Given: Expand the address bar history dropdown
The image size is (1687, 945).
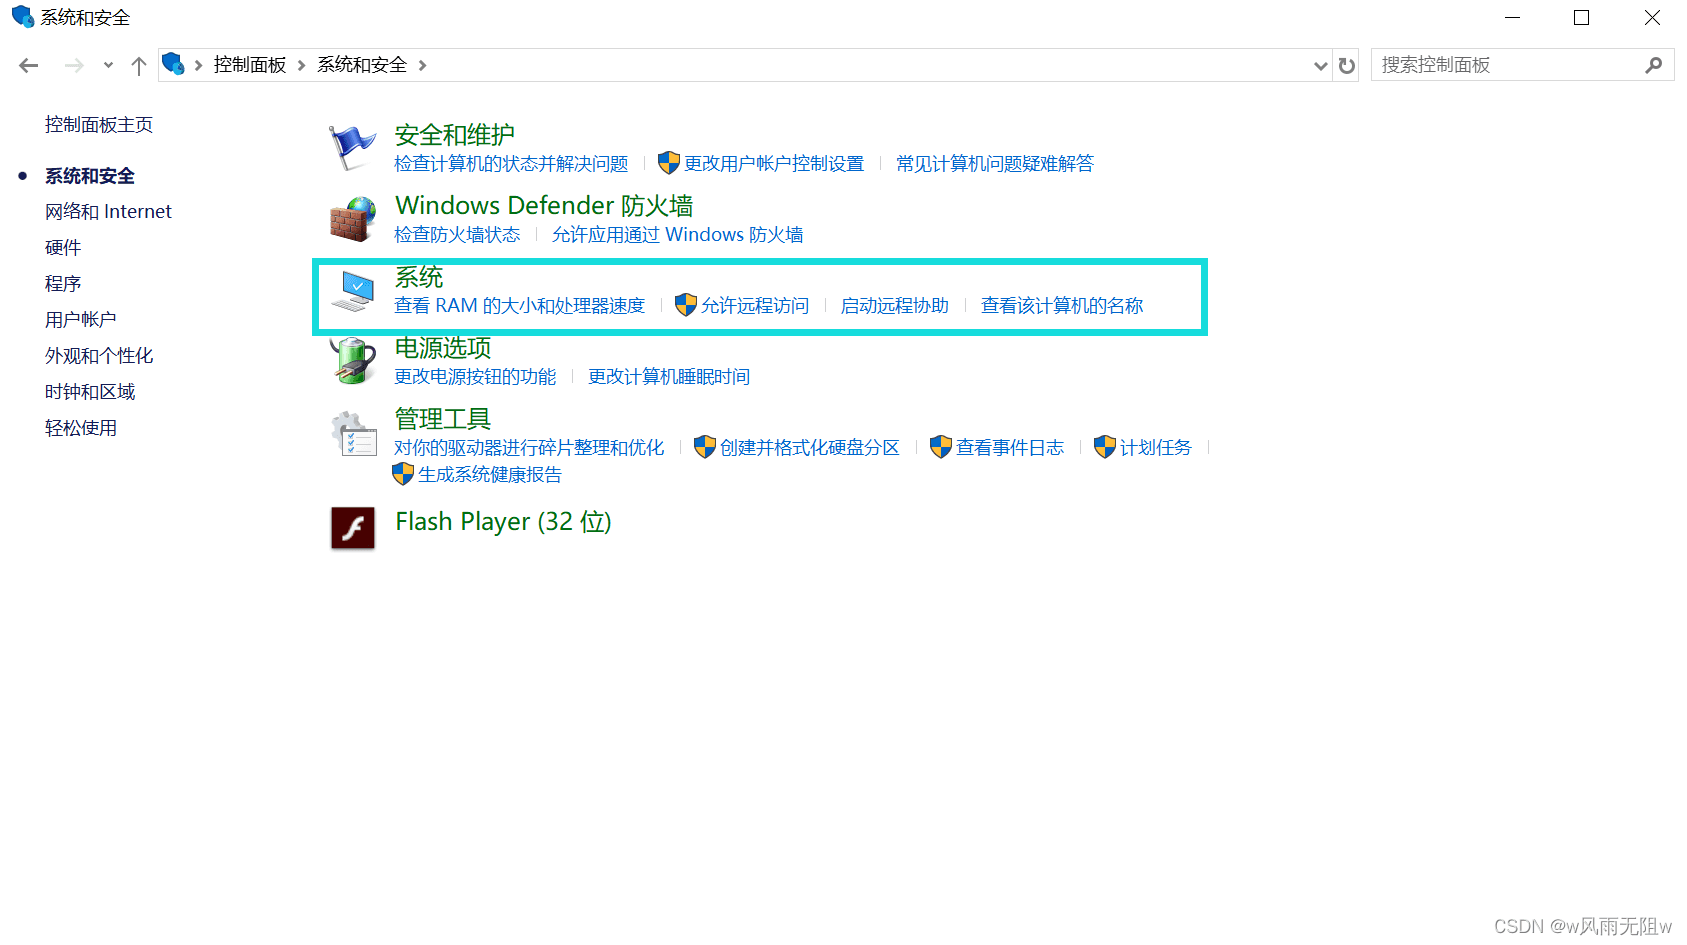Looking at the screenshot, I should [1320, 66].
